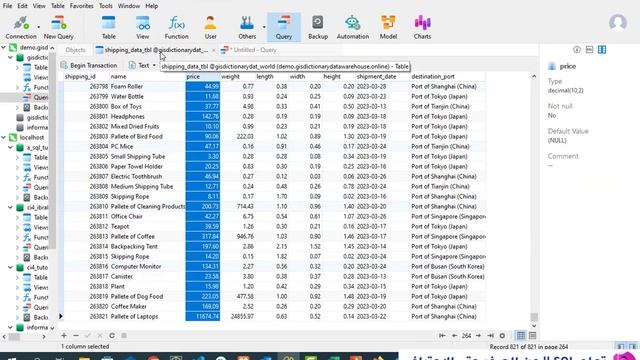Screen dimensions: 640x360
Task: Open the Text dropdown arrow
Action: [x=154, y=65]
